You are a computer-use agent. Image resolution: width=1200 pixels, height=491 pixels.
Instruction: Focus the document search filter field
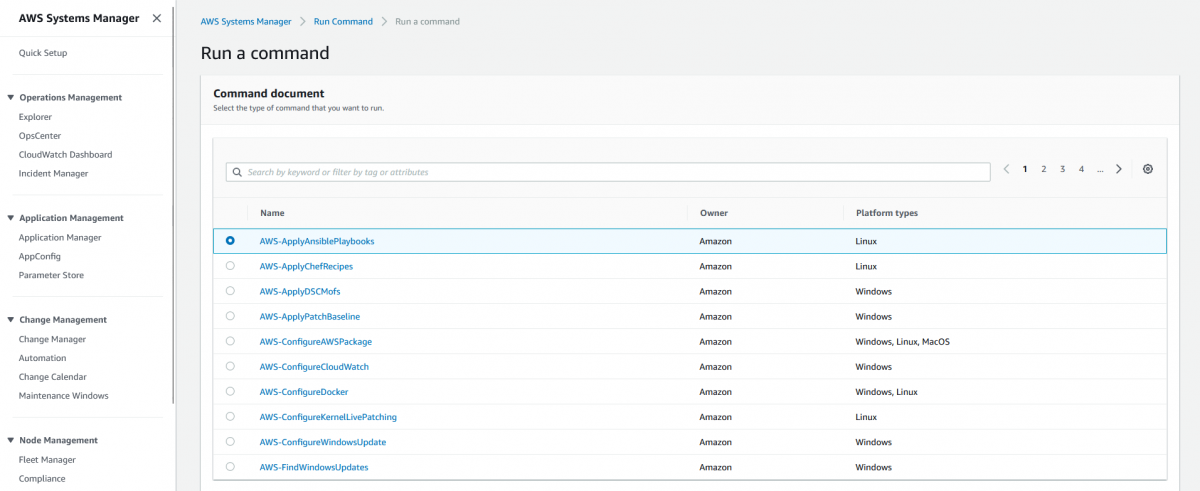(610, 172)
